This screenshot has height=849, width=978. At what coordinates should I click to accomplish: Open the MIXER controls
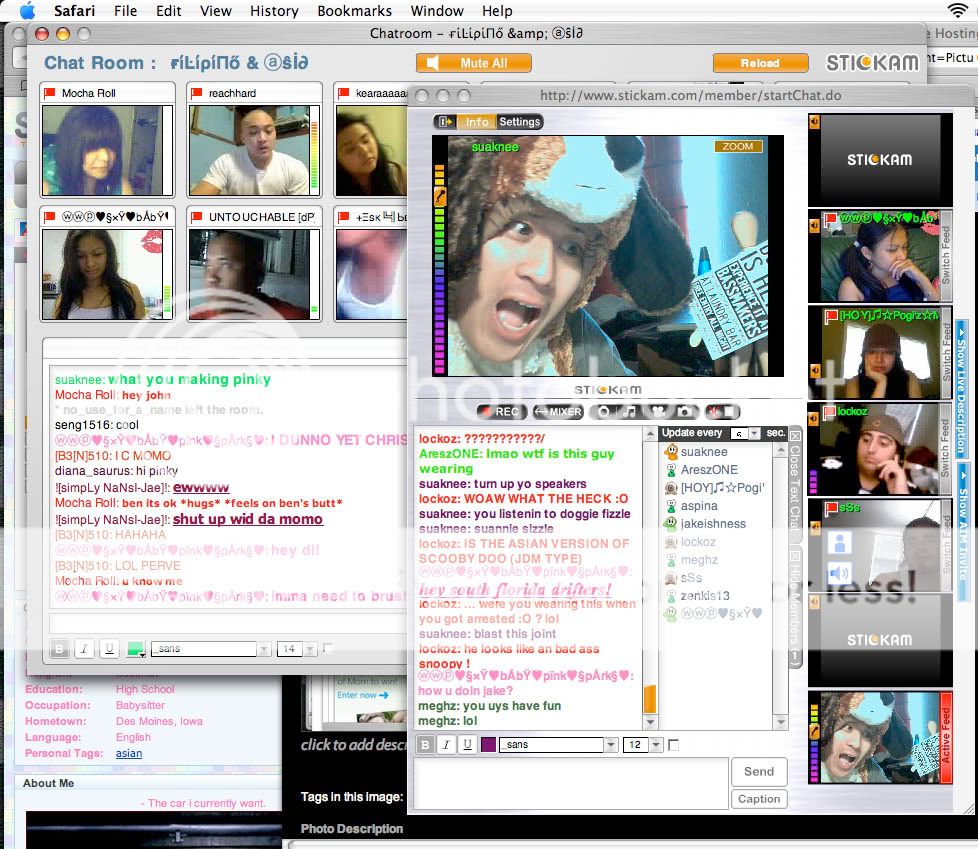[556, 411]
